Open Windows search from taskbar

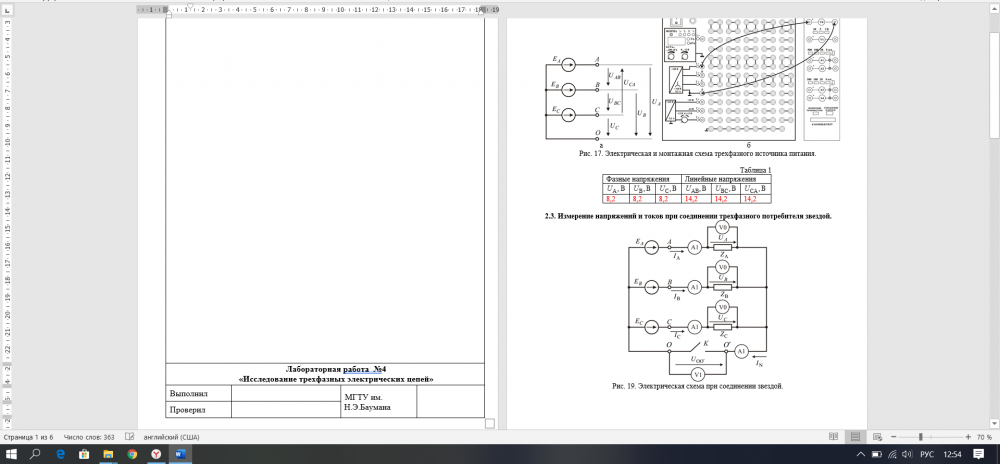tap(35, 454)
